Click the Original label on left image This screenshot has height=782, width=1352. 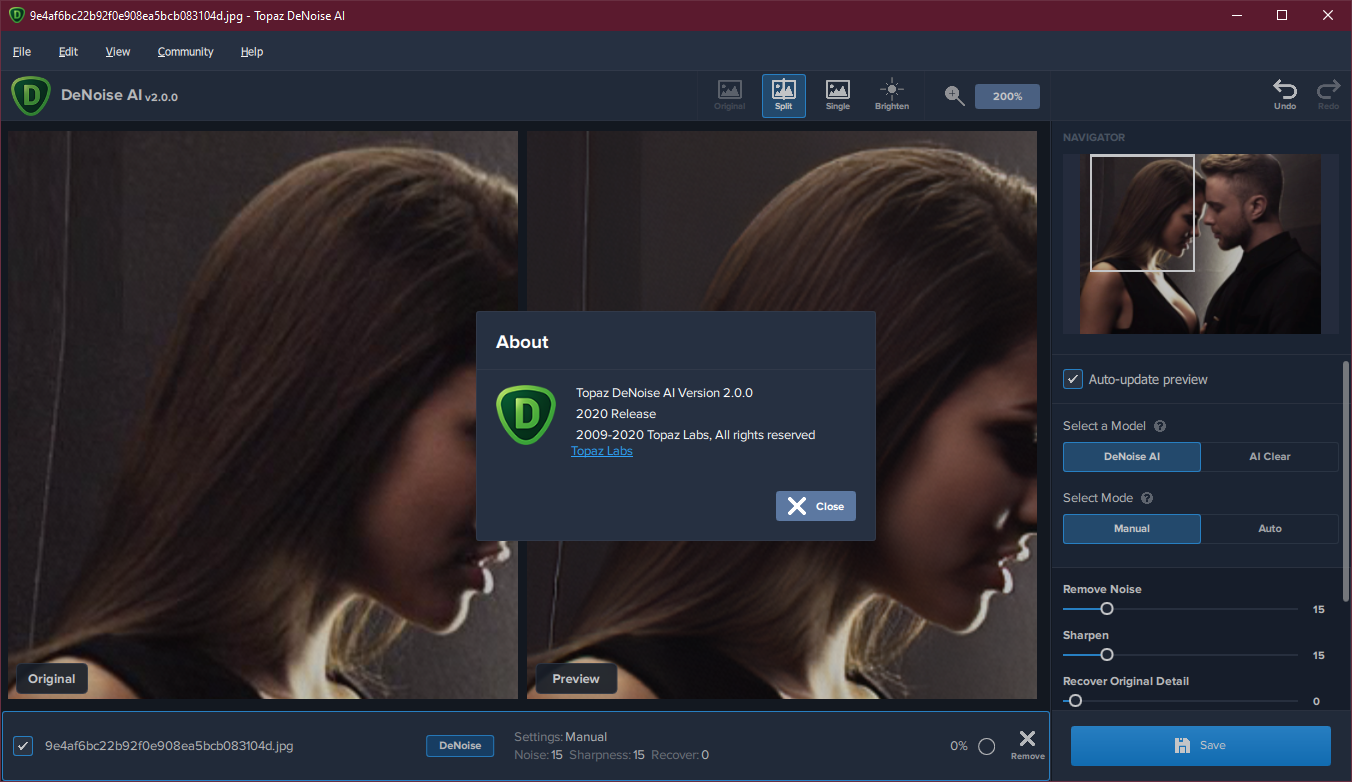tap(52, 678)
